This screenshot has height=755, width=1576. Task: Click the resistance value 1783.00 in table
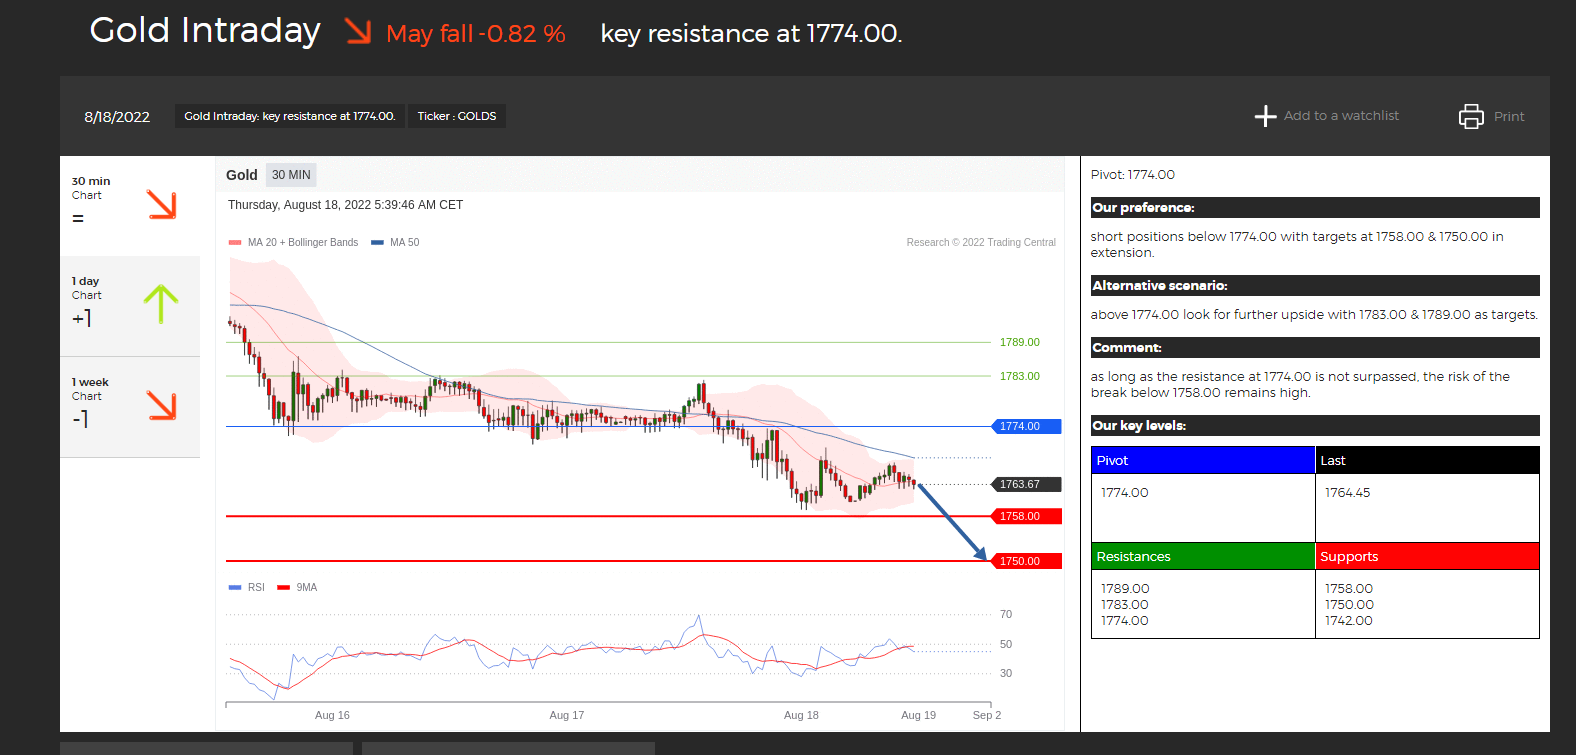1125,604
